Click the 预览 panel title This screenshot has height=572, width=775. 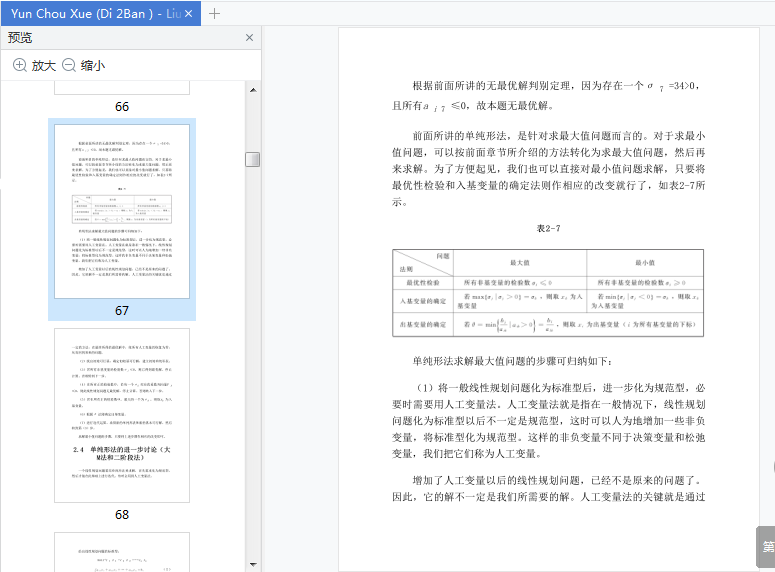tap(20, 38)
